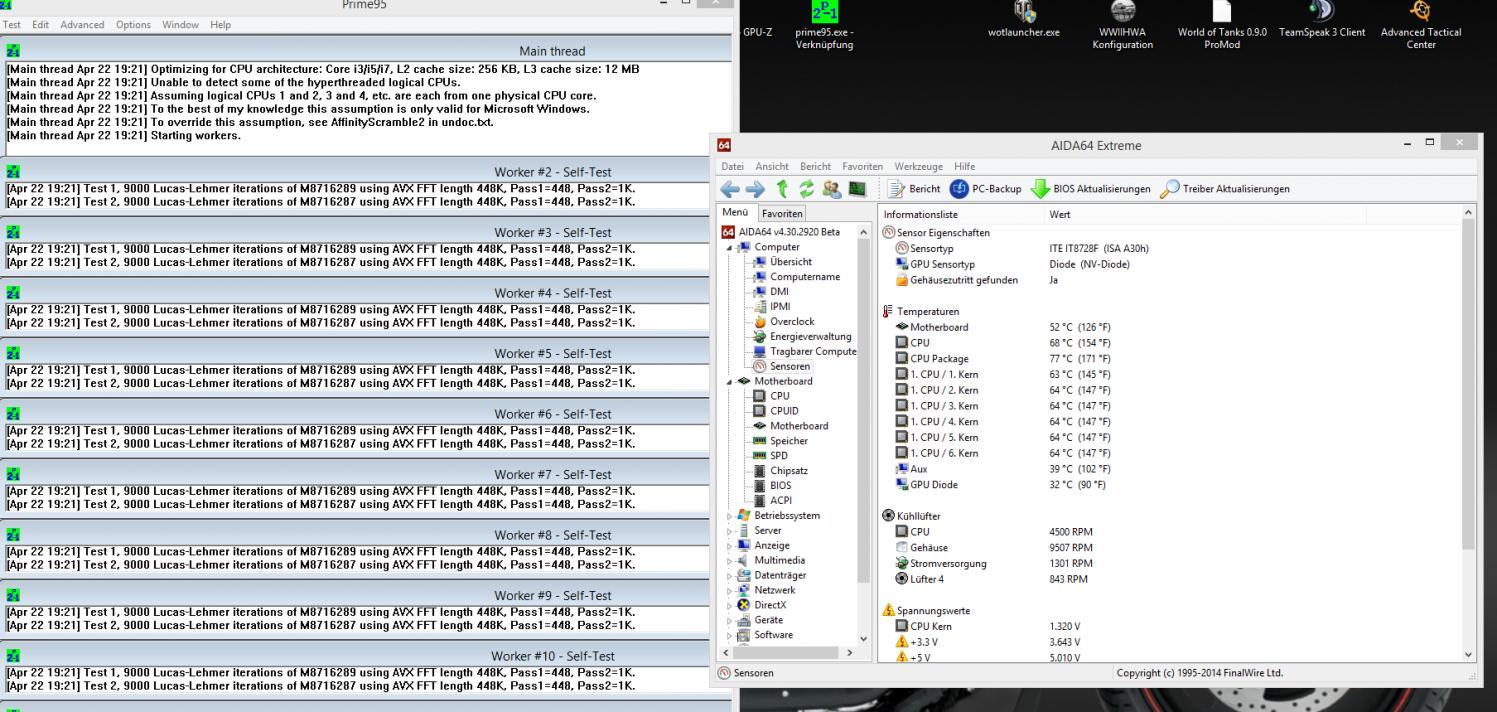Open Advanced Tactical Center desktop icon
The image size is (1497, 712).
(1421, 25)
